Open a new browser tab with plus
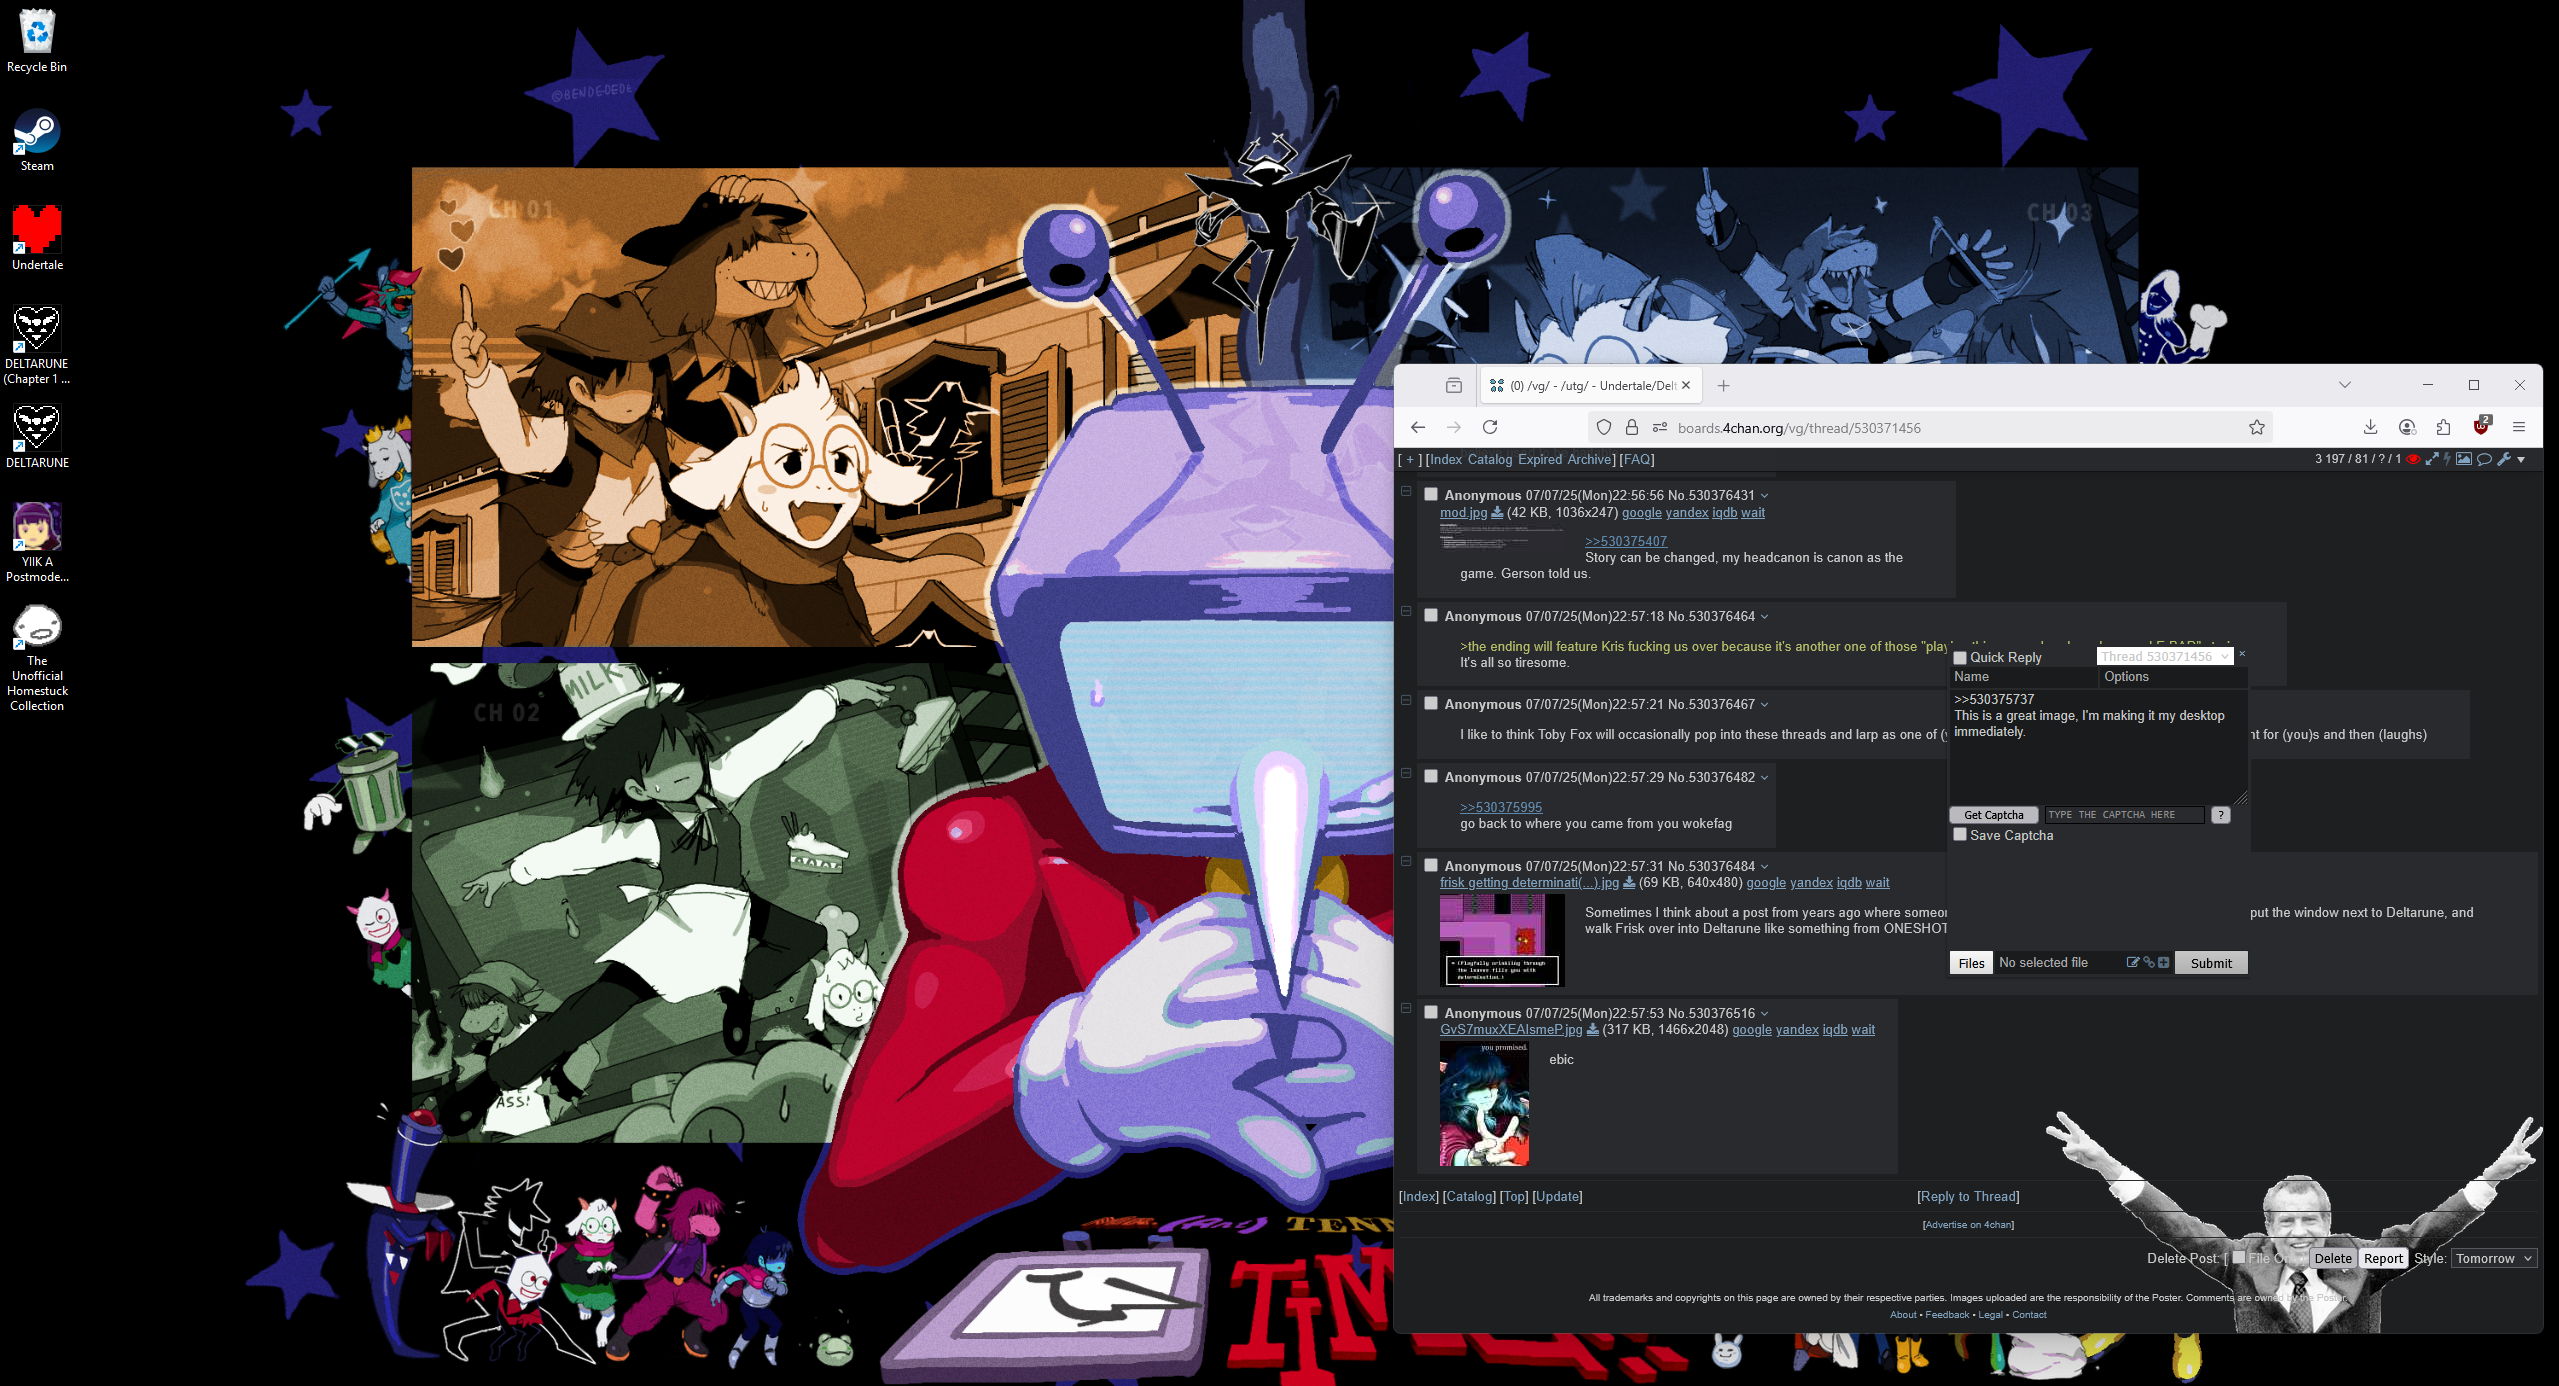2559x1386 pixels. pos(1724,385)
